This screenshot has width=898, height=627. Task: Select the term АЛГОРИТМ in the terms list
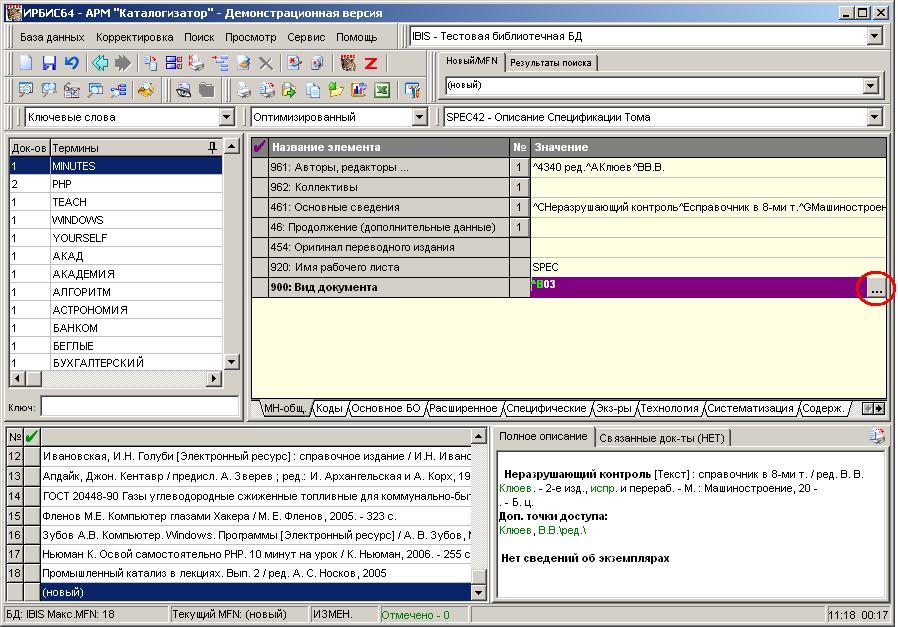116,292
